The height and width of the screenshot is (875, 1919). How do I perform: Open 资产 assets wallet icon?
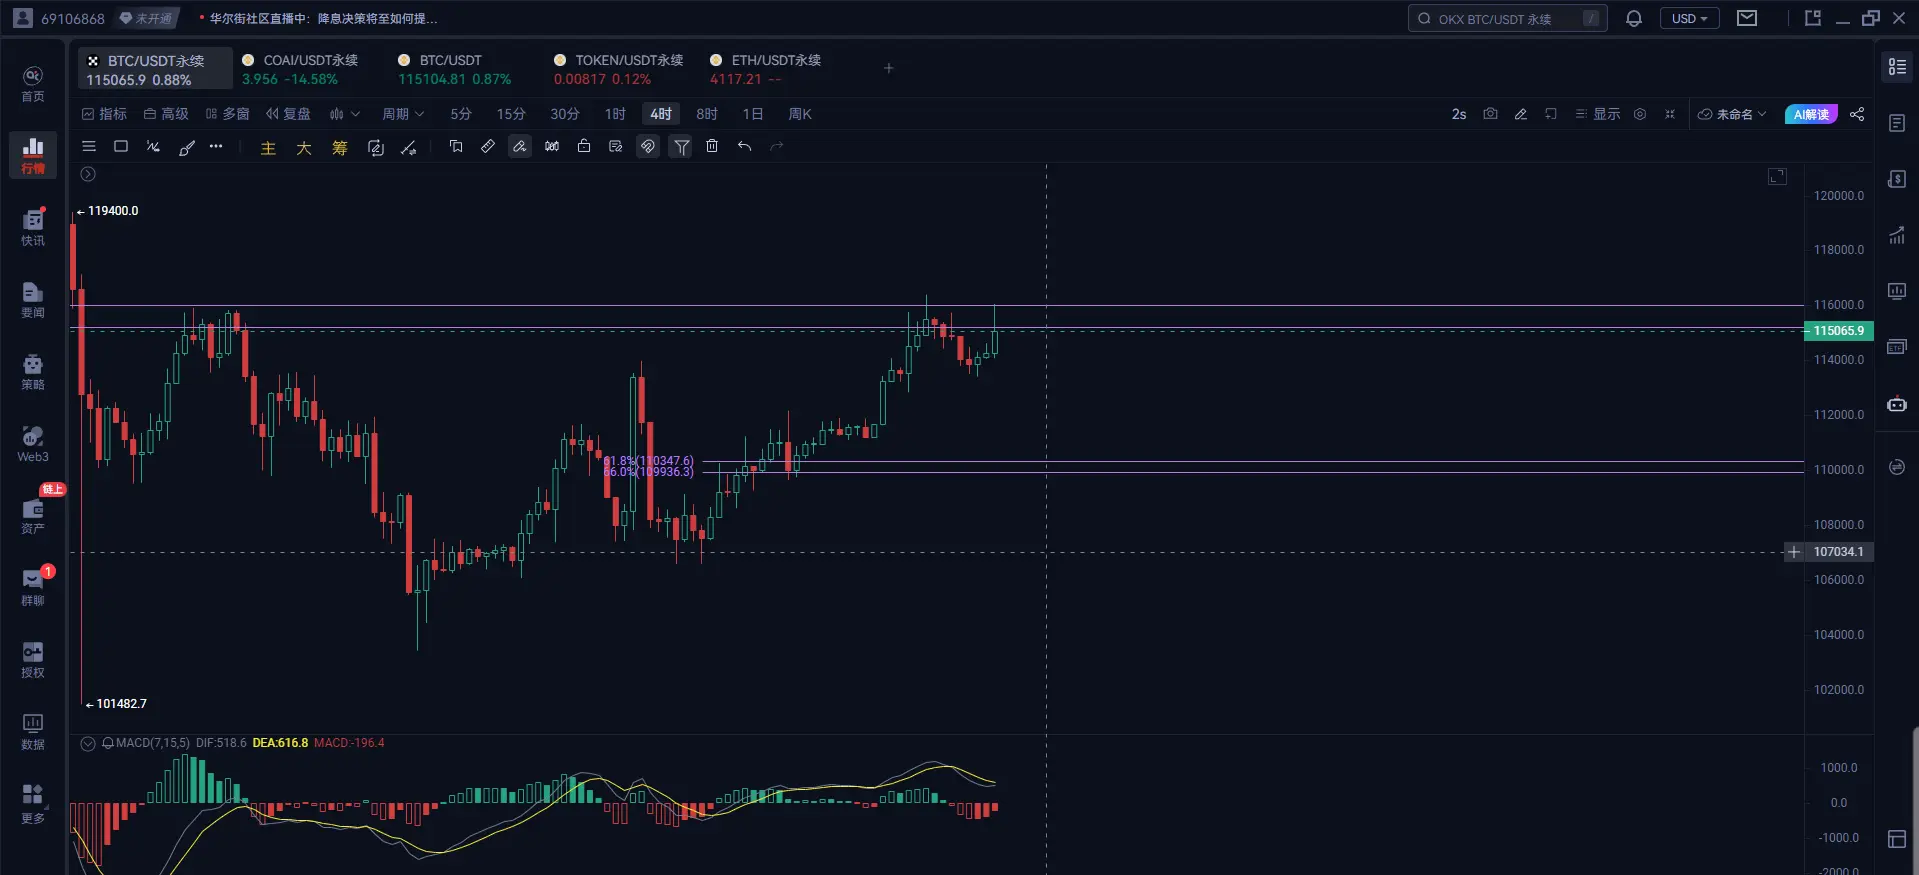(33, 515)
